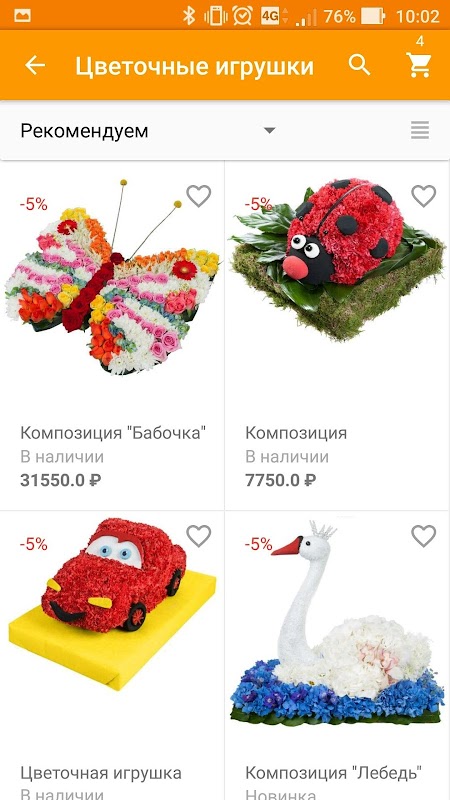
Task: View the red car flower toy image
Action: (x=112, y=604)
